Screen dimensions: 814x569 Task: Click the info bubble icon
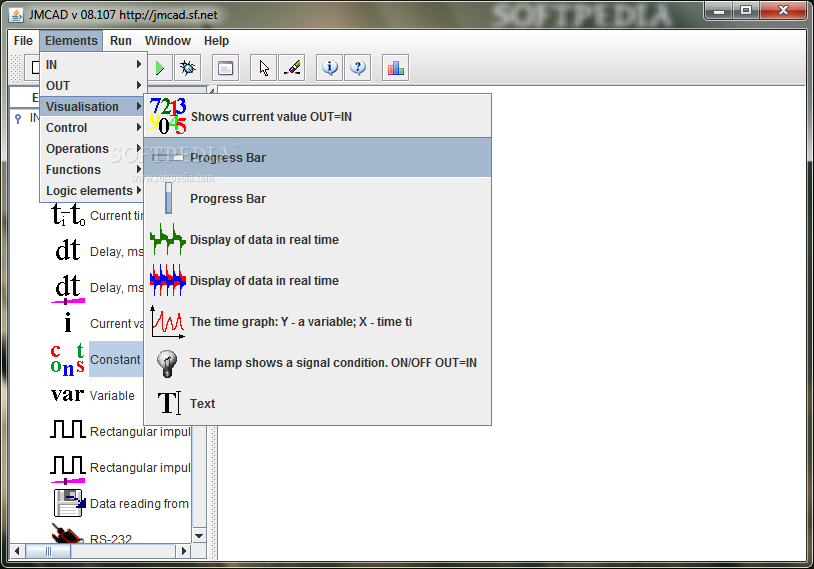(x=330, y=68)
